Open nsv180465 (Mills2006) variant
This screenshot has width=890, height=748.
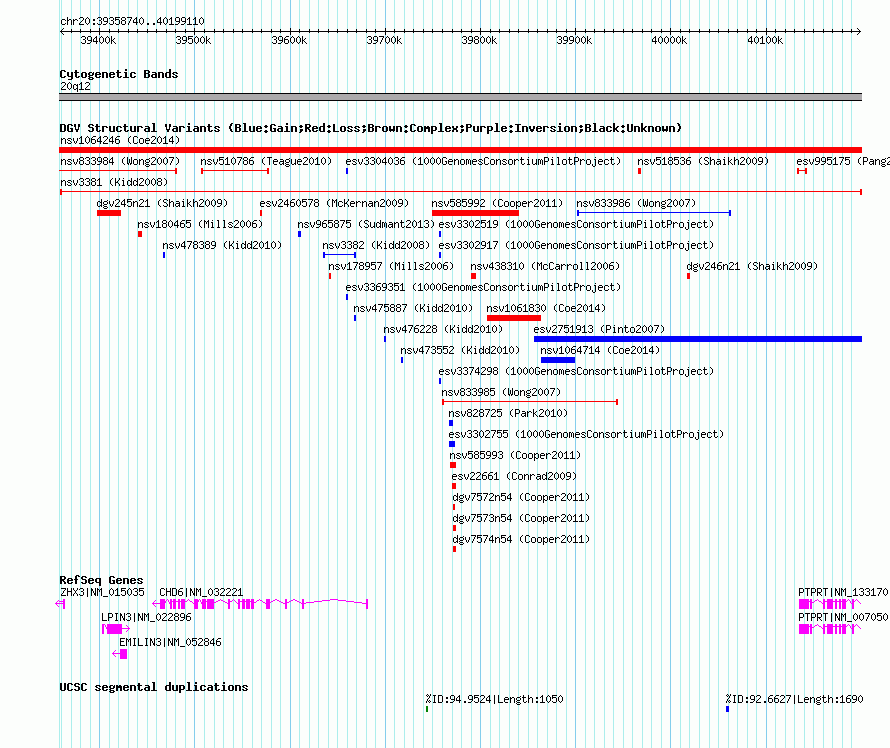pos(200,224)
